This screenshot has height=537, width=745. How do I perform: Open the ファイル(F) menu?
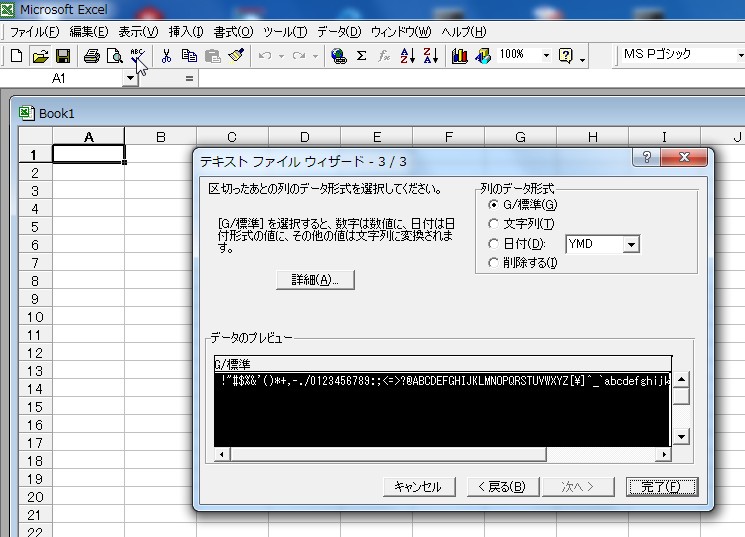coord(34,32)
